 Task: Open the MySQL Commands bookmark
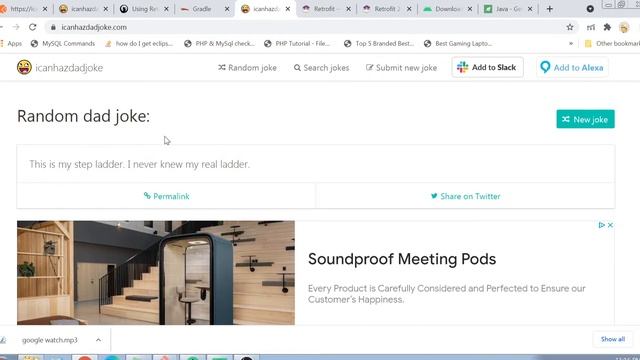click(x=63, y=44)
